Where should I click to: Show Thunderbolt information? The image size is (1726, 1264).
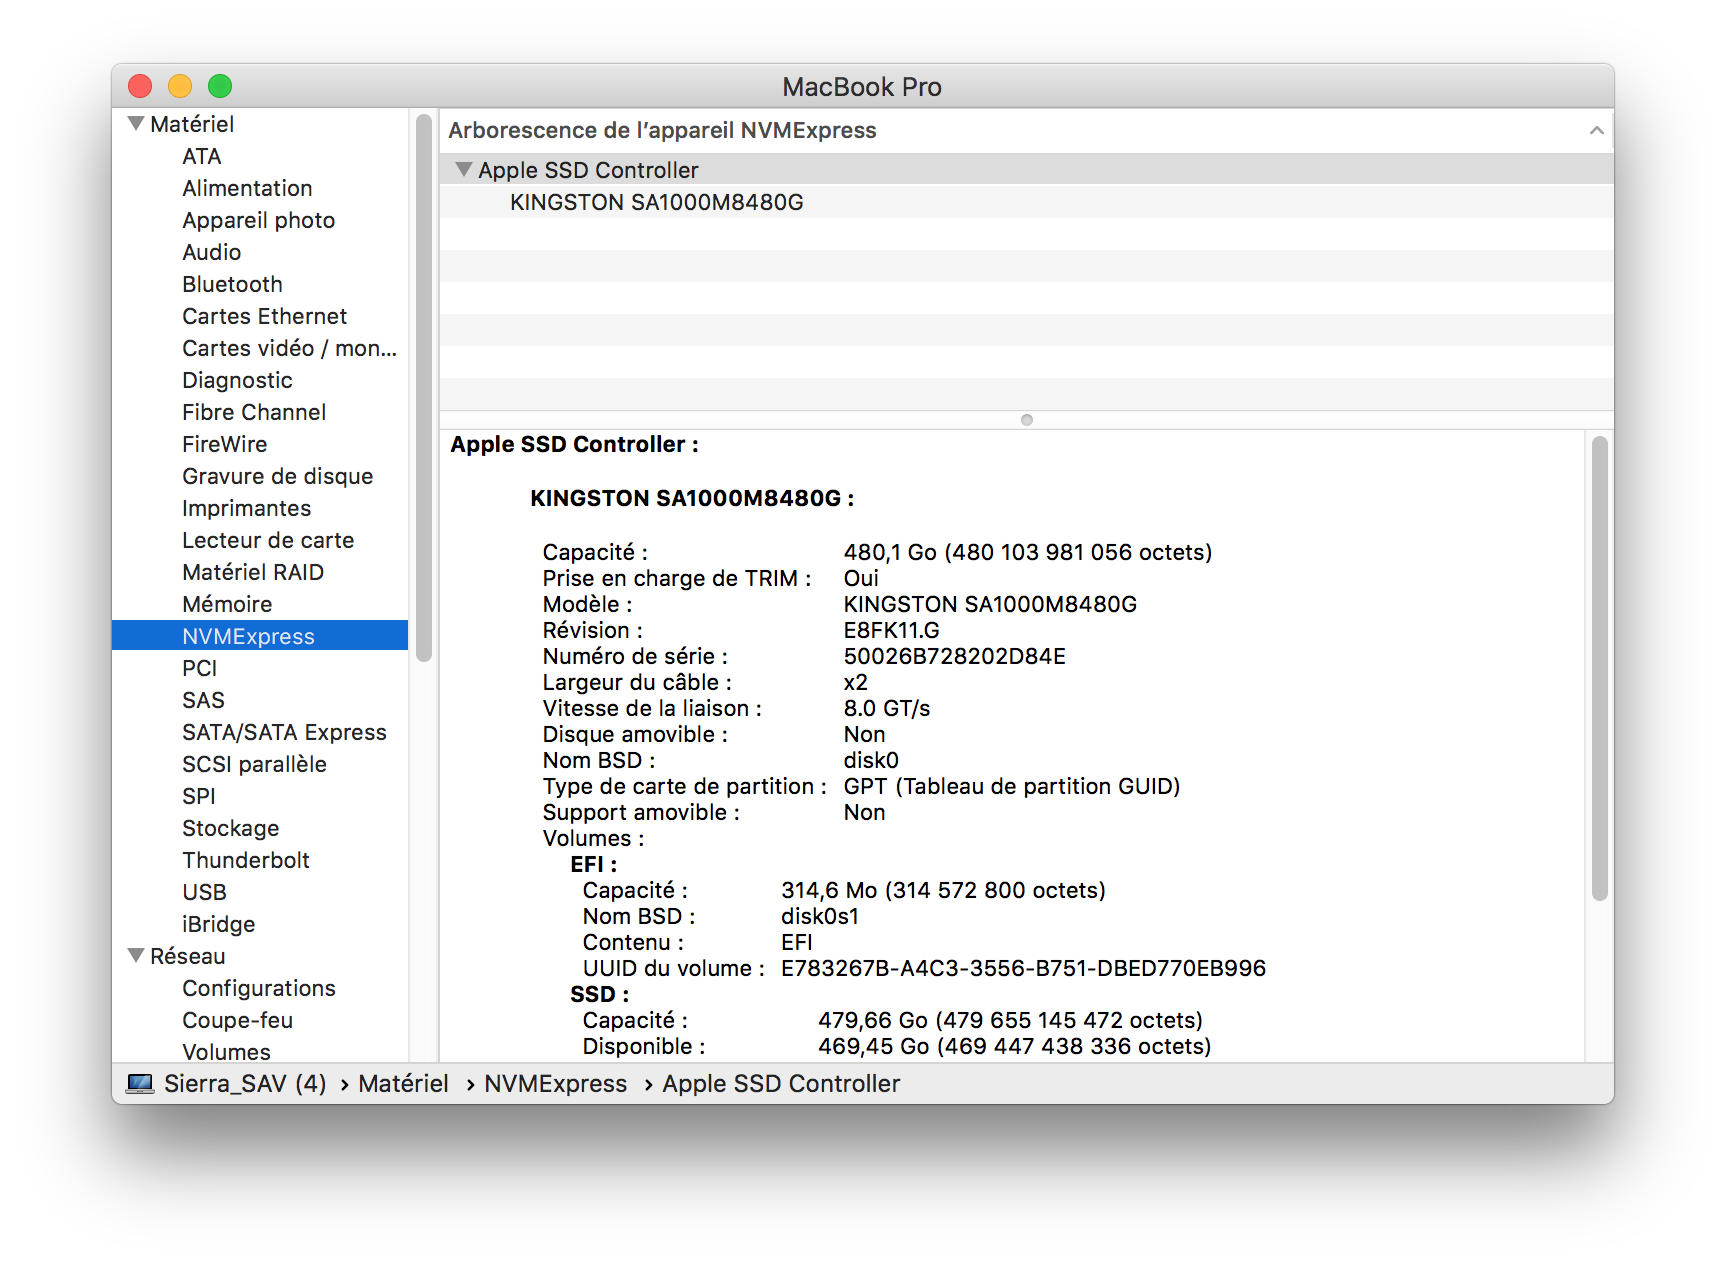[x=246, y=860]
